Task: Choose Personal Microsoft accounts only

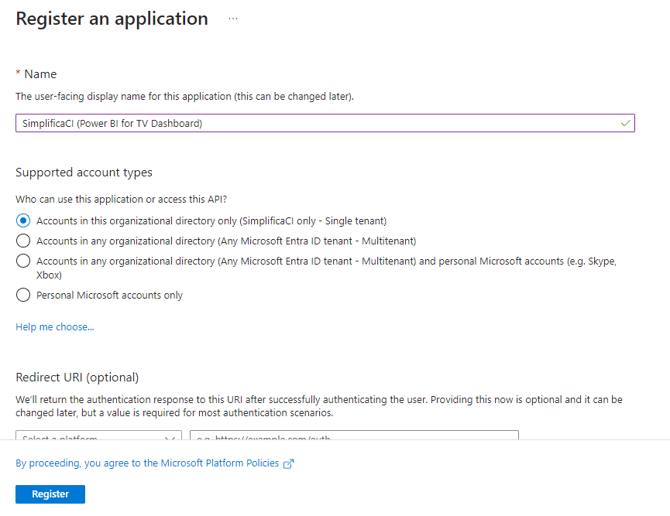Action: point(23,295)
